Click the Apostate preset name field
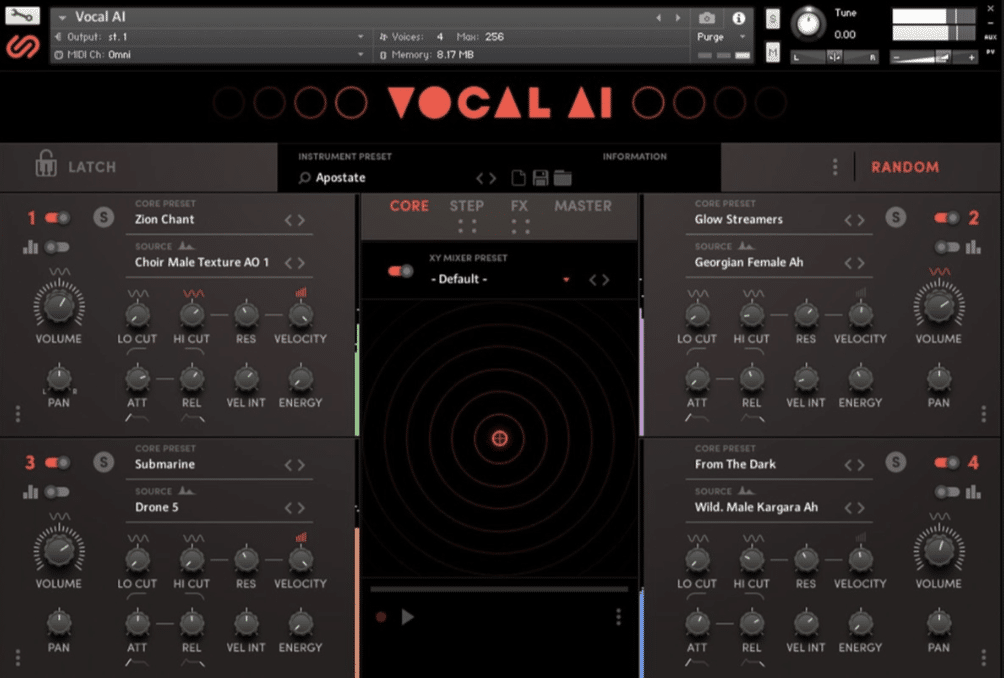Viewport: 1004px width, 678px height. [x=341, y=178]
